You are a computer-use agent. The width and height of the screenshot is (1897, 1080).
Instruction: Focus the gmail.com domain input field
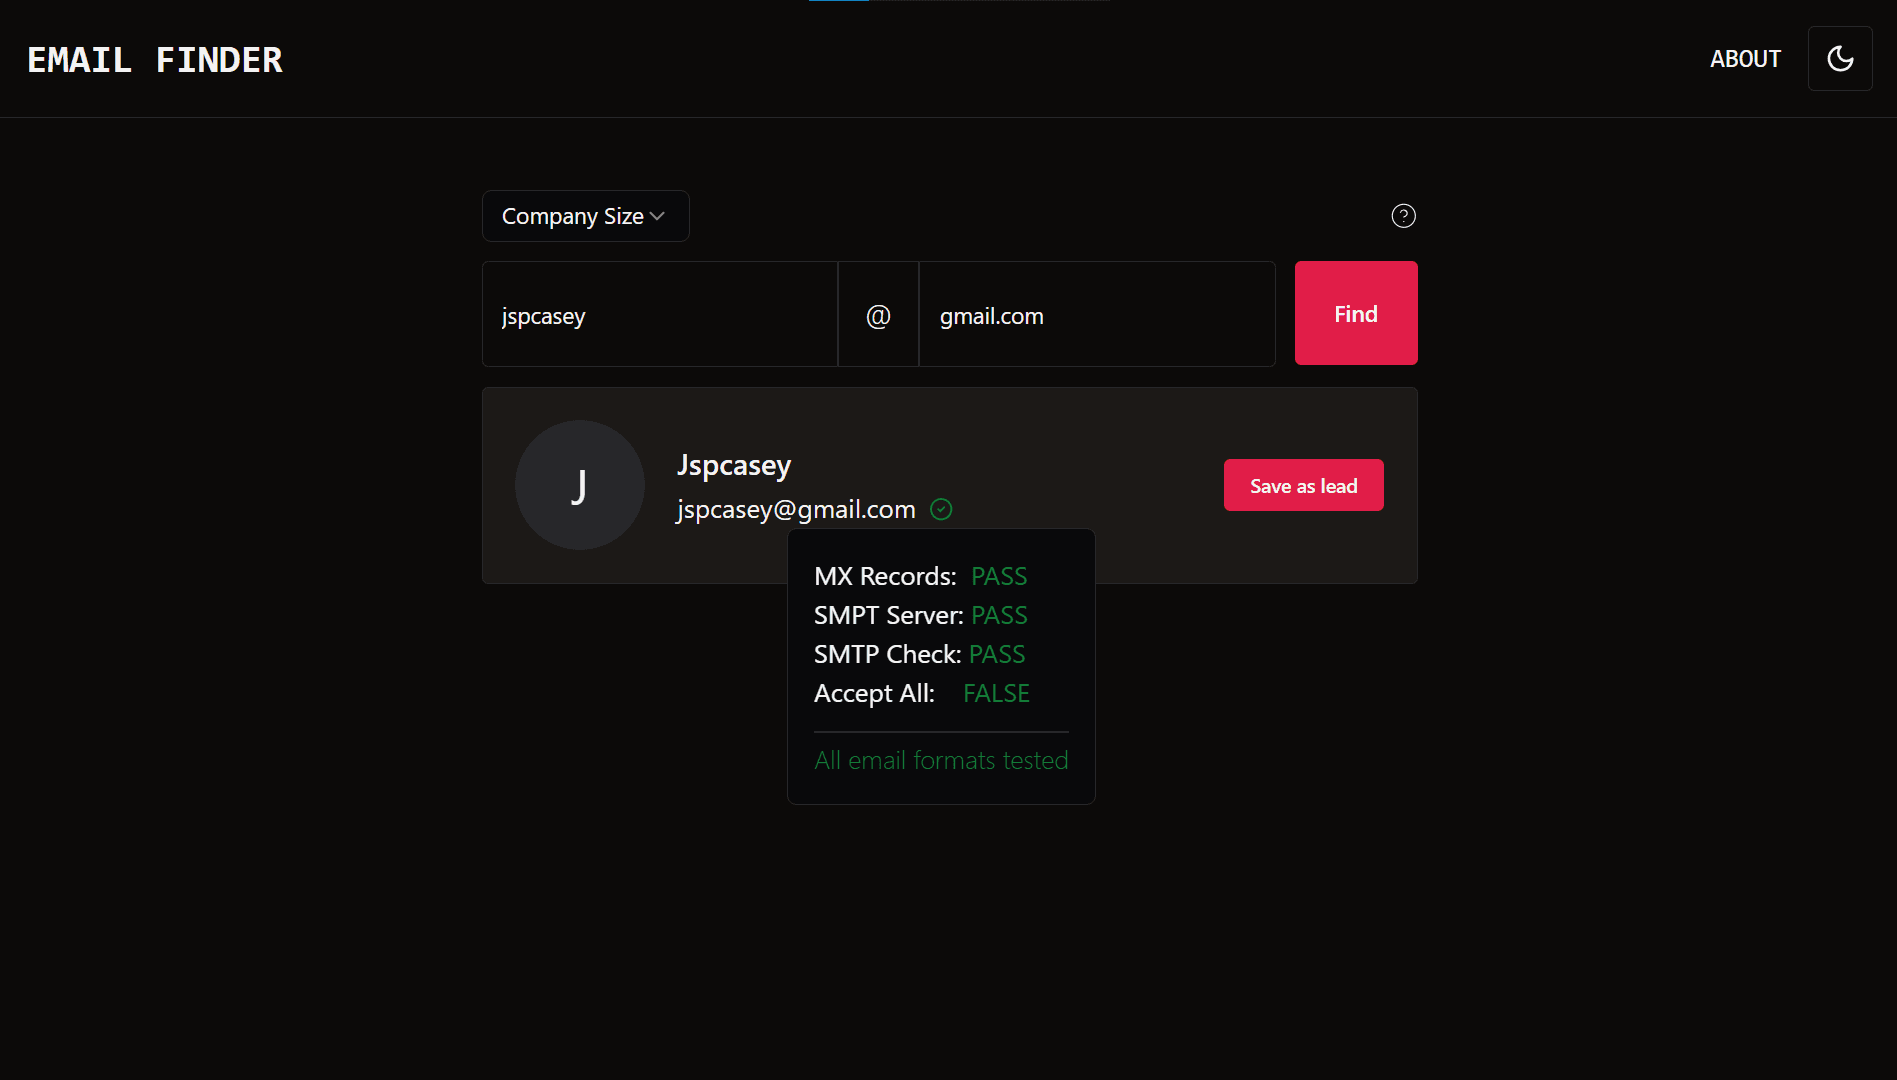tap(1096, 315)
